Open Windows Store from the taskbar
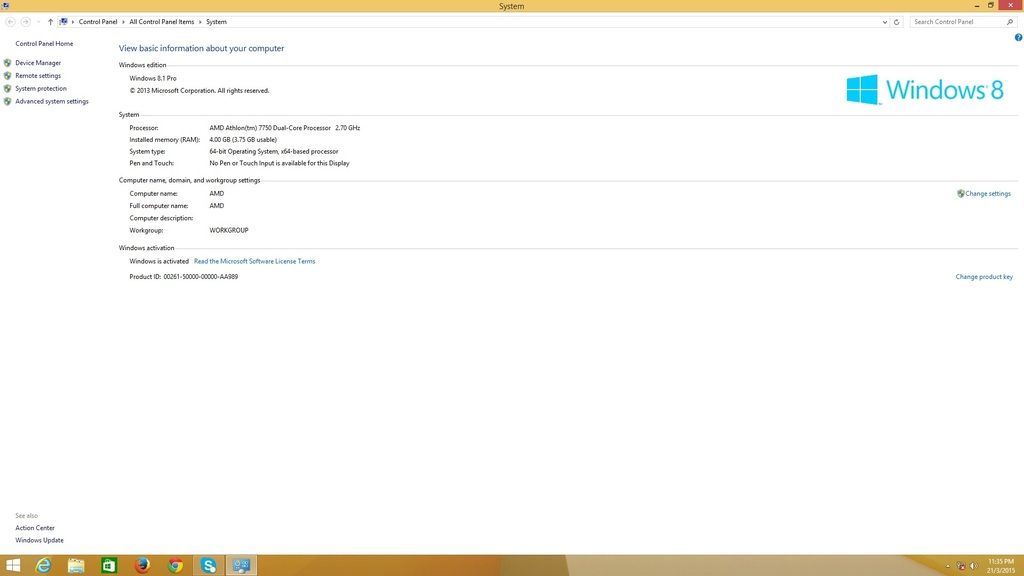The height and width of the screenshot is (576, 1024). [109, 566]
